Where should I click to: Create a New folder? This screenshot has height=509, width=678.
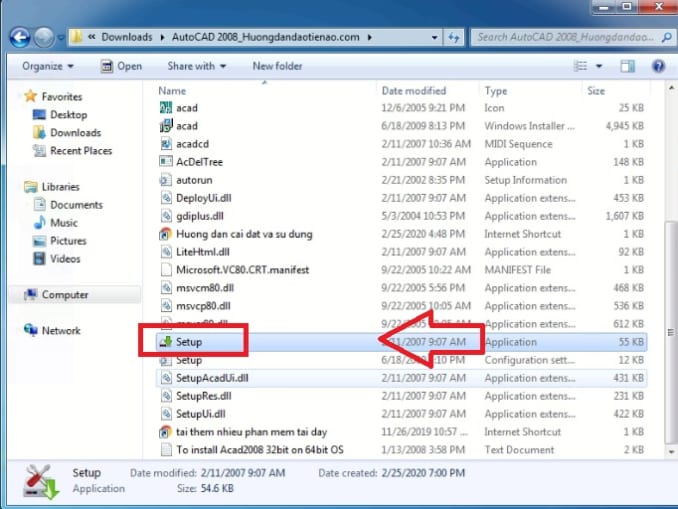[x=277, y=66]
